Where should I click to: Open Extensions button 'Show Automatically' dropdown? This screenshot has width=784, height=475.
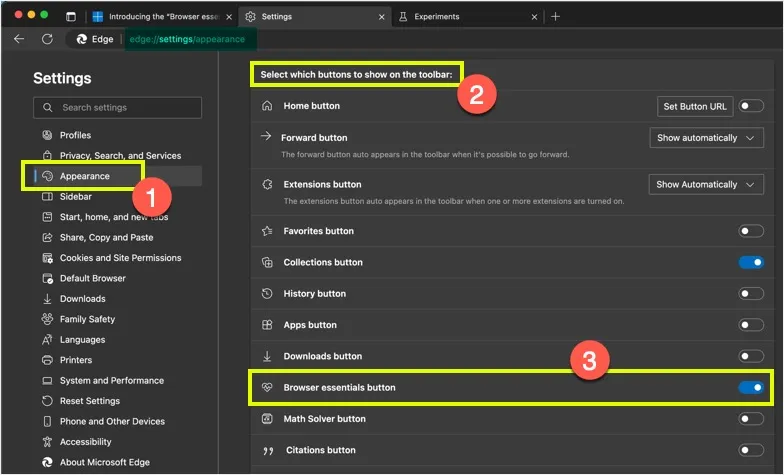tap(706, 184)
